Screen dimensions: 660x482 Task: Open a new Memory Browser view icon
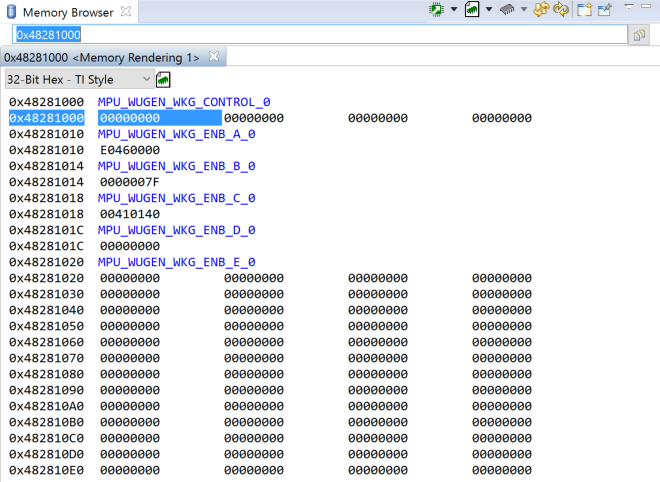(x=585, y=9)
